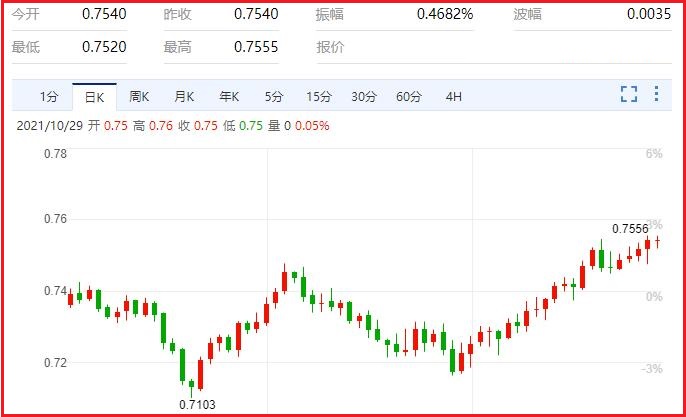Viewport: 686px width, 417px height.
Task: Click the 波幅 label
Action: point(528,14)
